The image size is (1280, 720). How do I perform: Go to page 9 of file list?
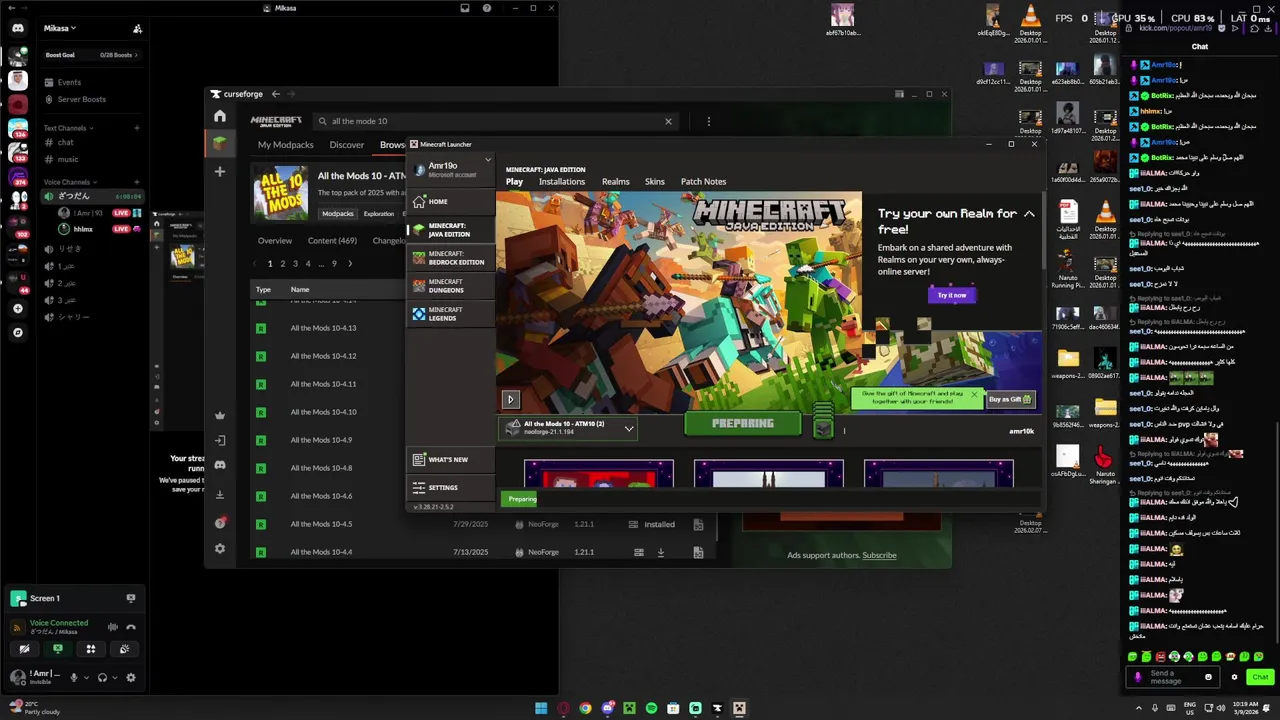pos(334,264)
